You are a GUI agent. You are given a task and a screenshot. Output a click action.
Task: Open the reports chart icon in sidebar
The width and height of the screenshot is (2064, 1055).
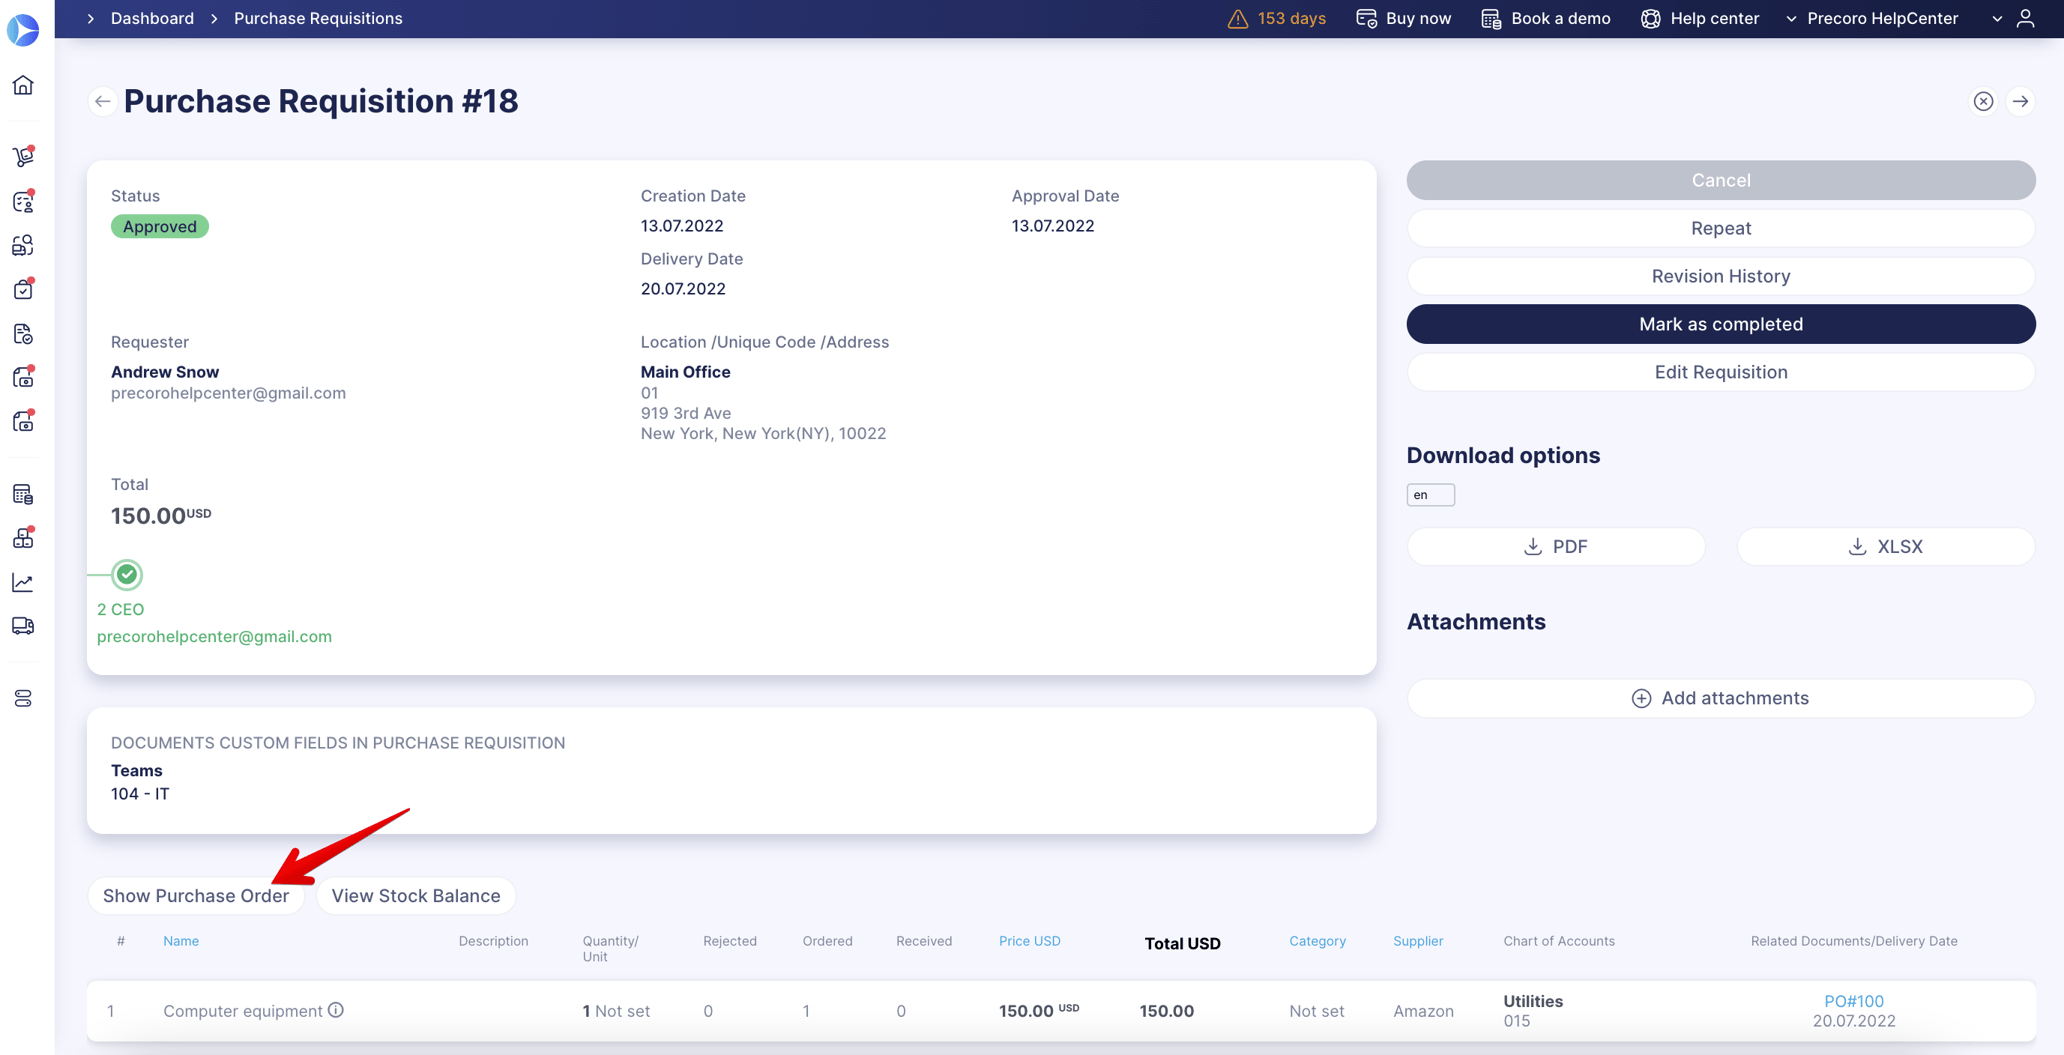point(23,582)
